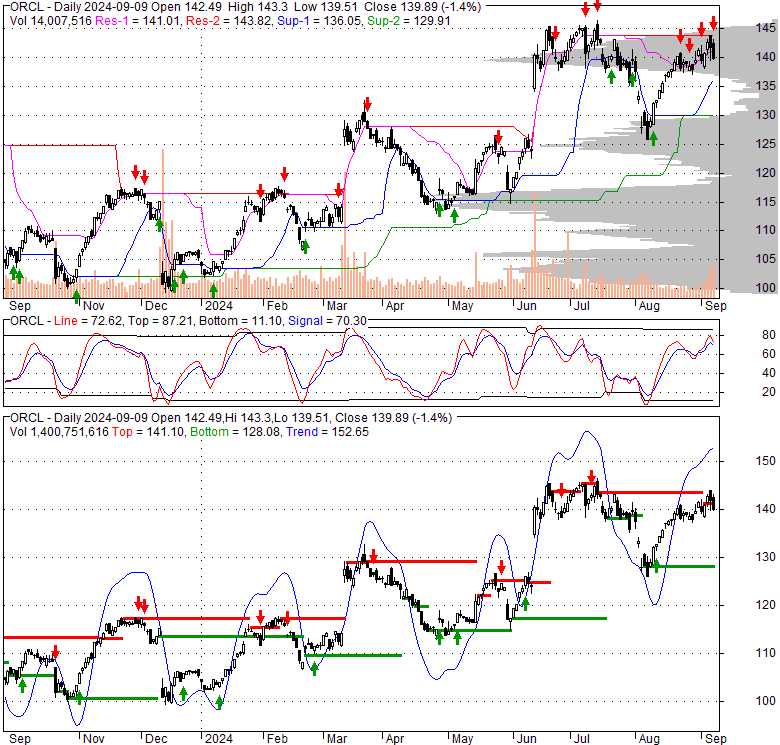Image resolution: width=780 pixels, height=745 pixels.
Task: Click the 150 price label on bottom chart axis
Action: [766, 462]
